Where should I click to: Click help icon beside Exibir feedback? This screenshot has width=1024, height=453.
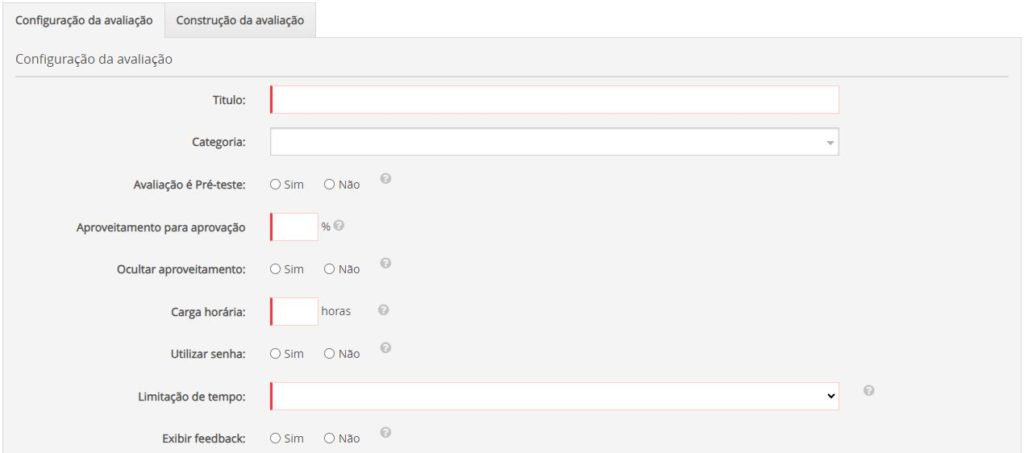tap(385, 433)
